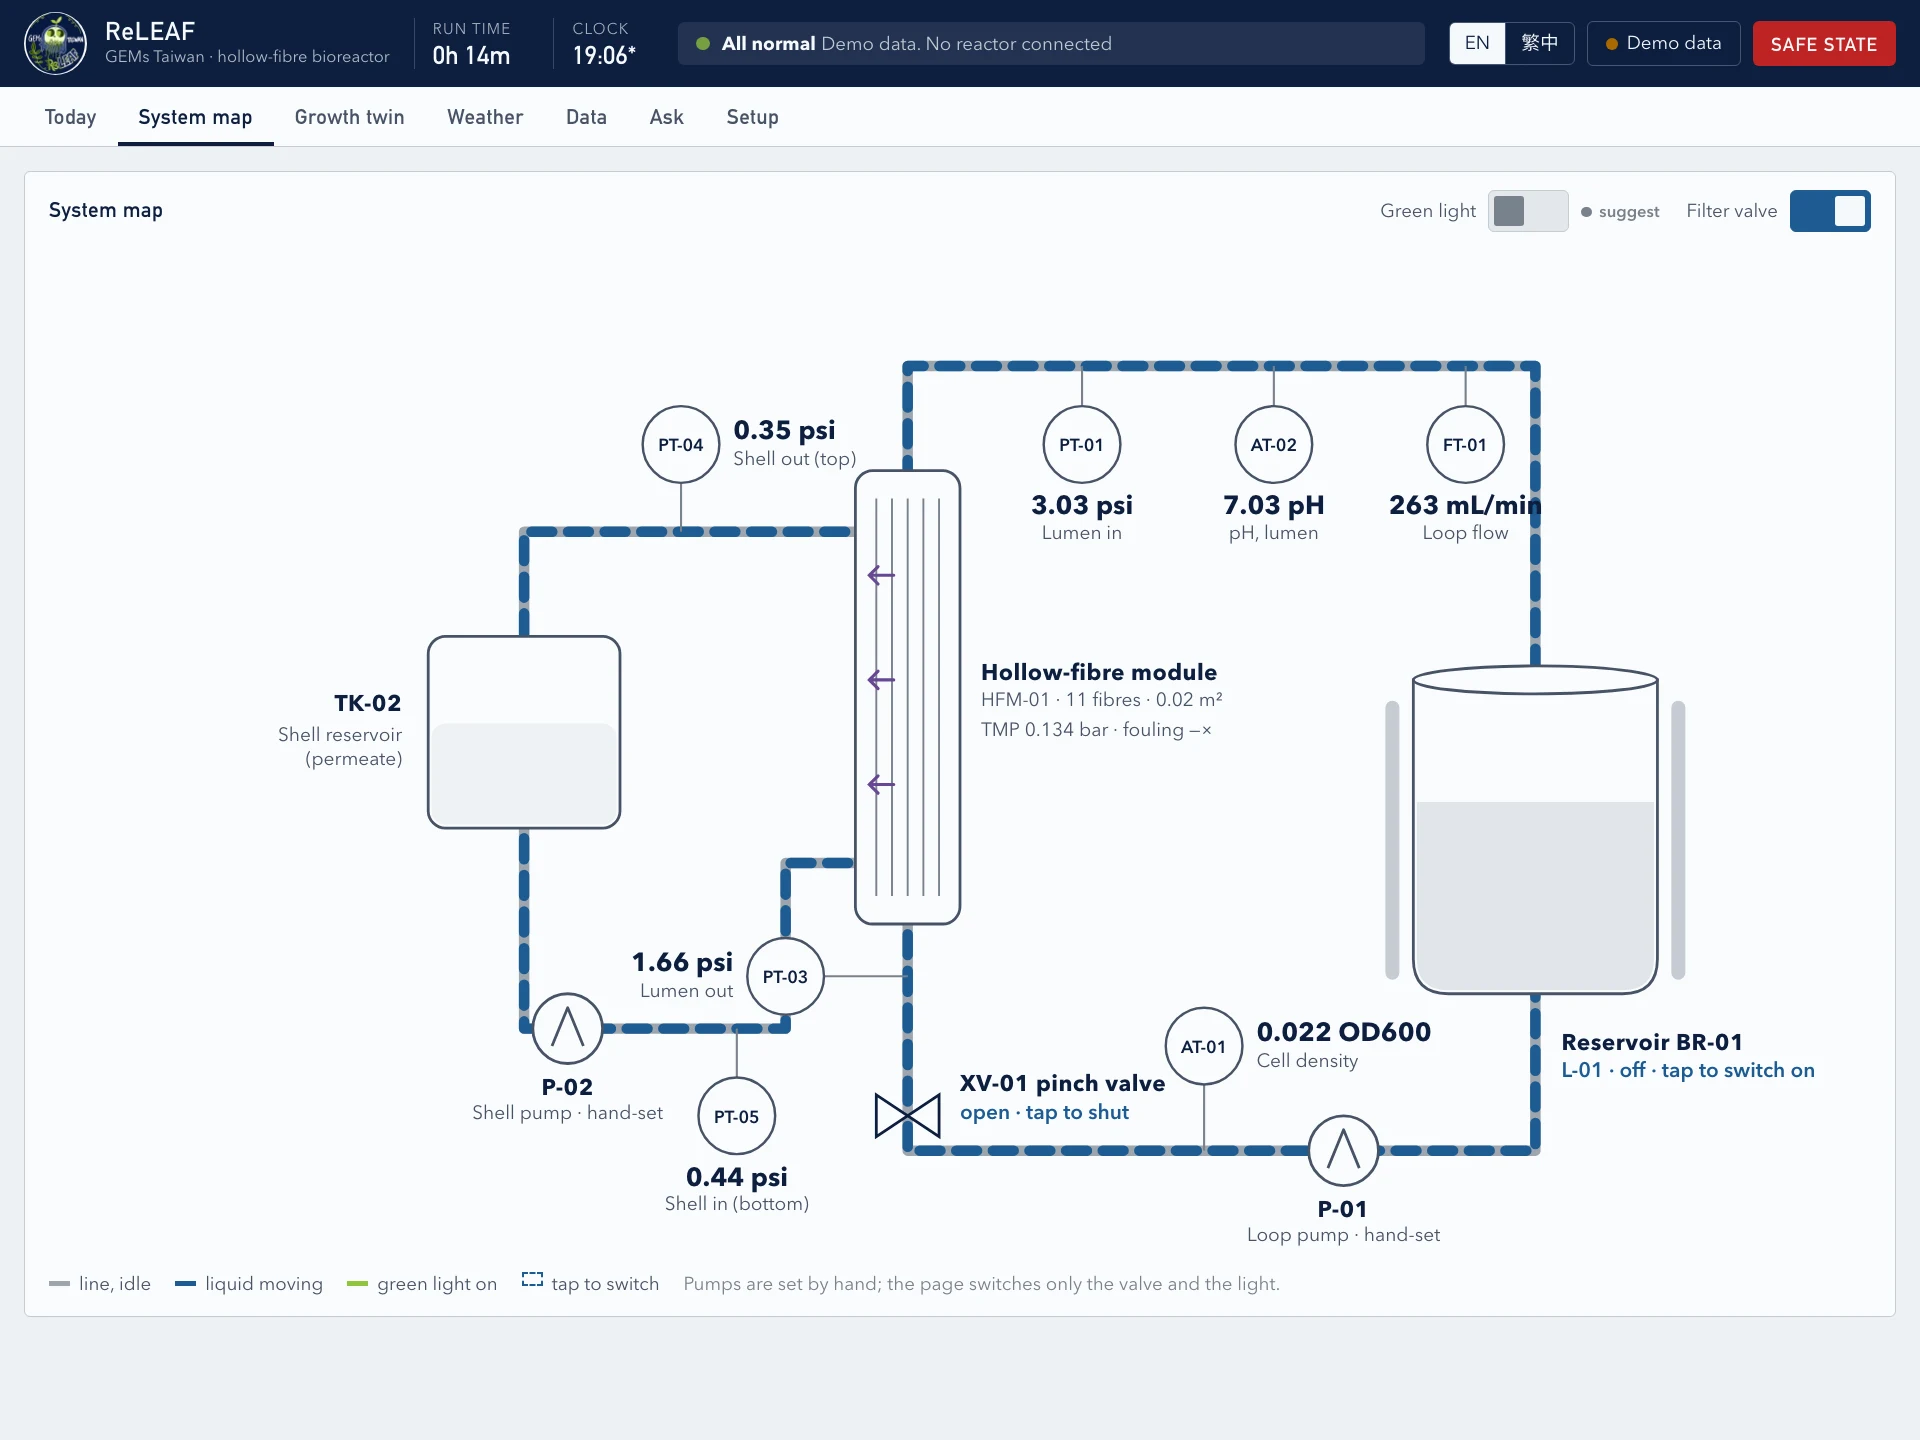Screen dimensions: 1920x1440
Task: Click the '0.022 OD600' reading
Action: (x=1344, y=1032)
